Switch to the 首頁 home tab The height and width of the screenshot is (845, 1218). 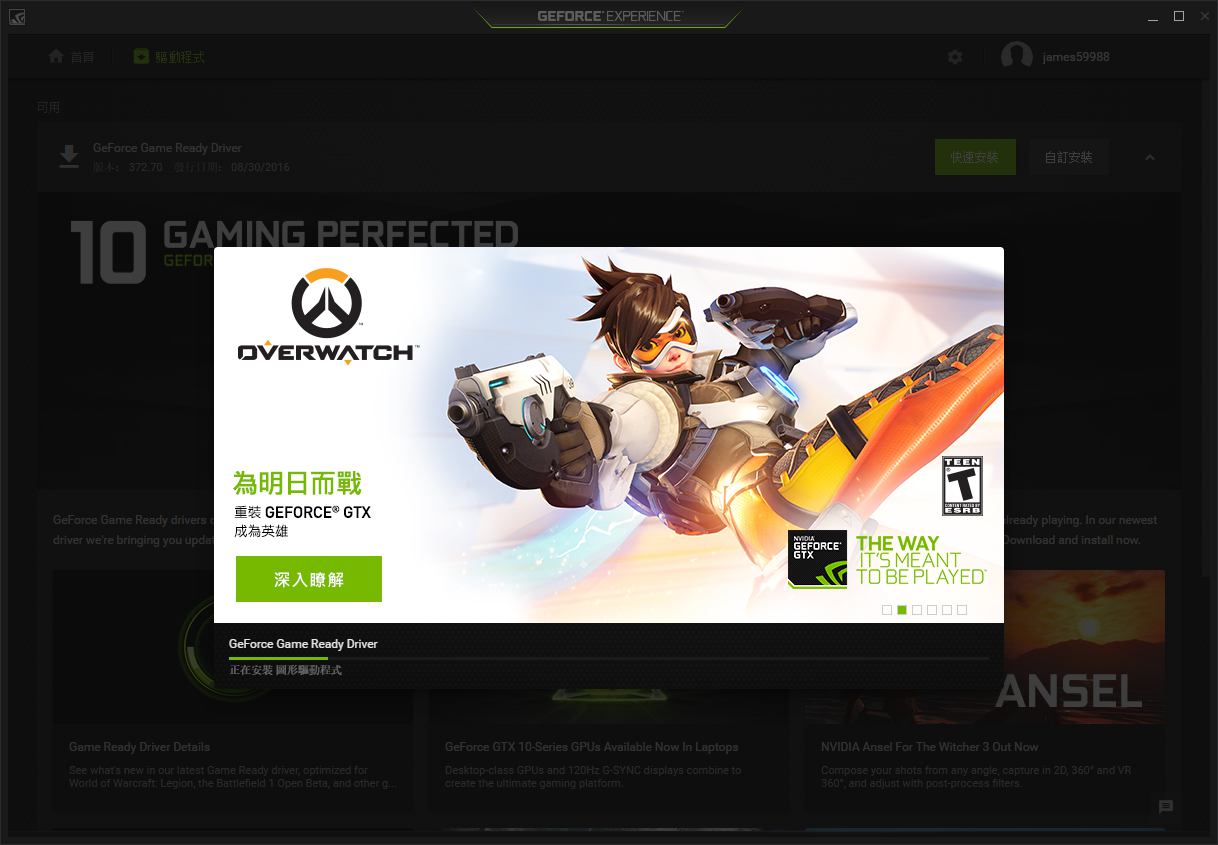pyautogui.click(x=71, y=57)
